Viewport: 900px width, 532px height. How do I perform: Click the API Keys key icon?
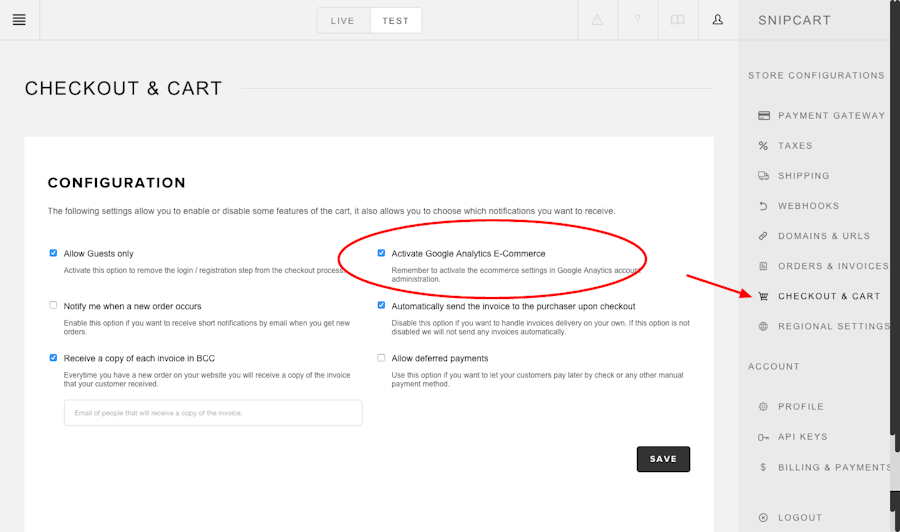click(763, 437)
